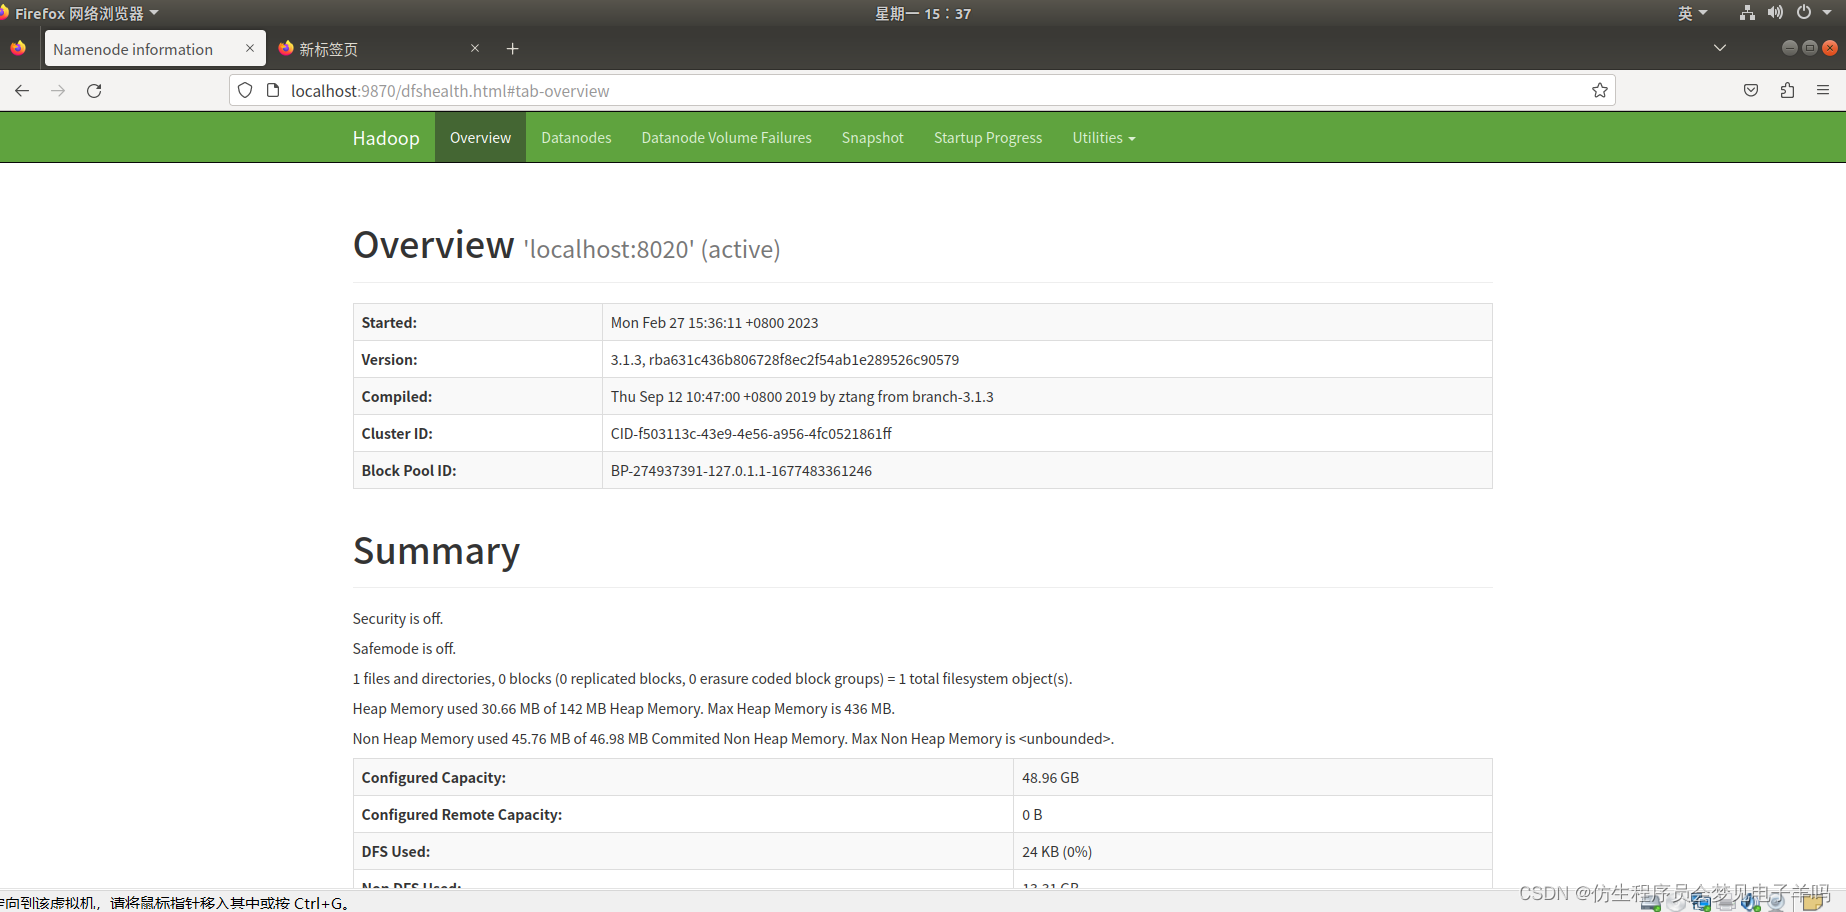Click the Version: row label
Screen dimensions: 1846x912
point(389,360)
